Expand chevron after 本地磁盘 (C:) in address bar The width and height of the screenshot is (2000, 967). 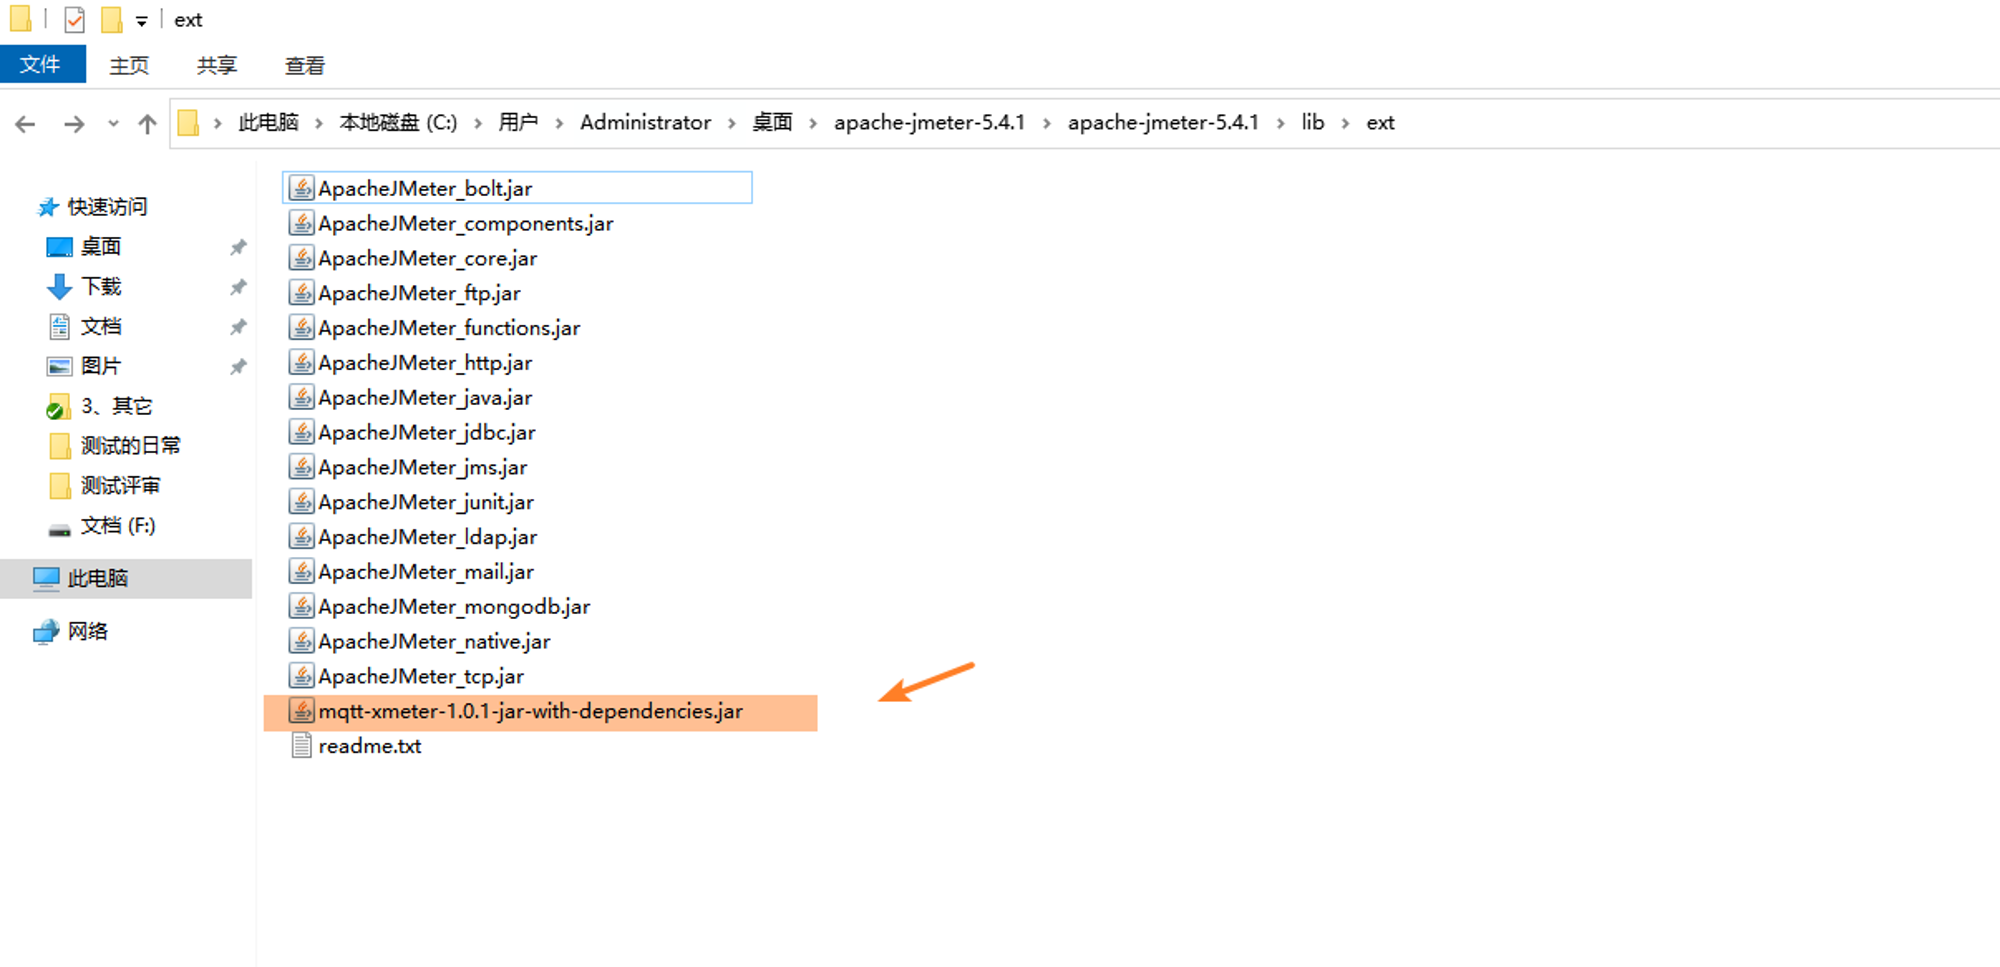pos(478,123)
